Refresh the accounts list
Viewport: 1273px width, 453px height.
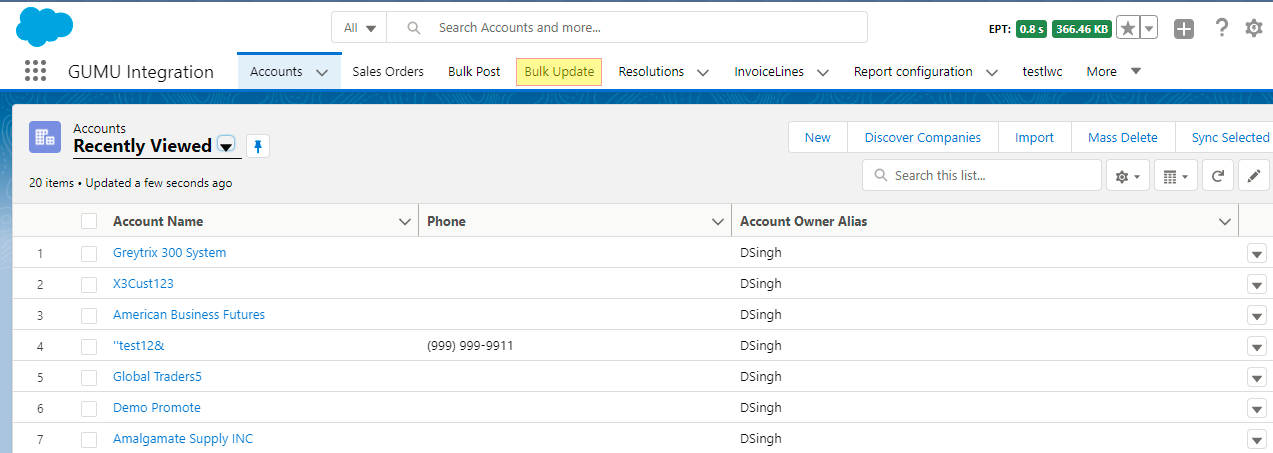click(x=1217, y=176)
